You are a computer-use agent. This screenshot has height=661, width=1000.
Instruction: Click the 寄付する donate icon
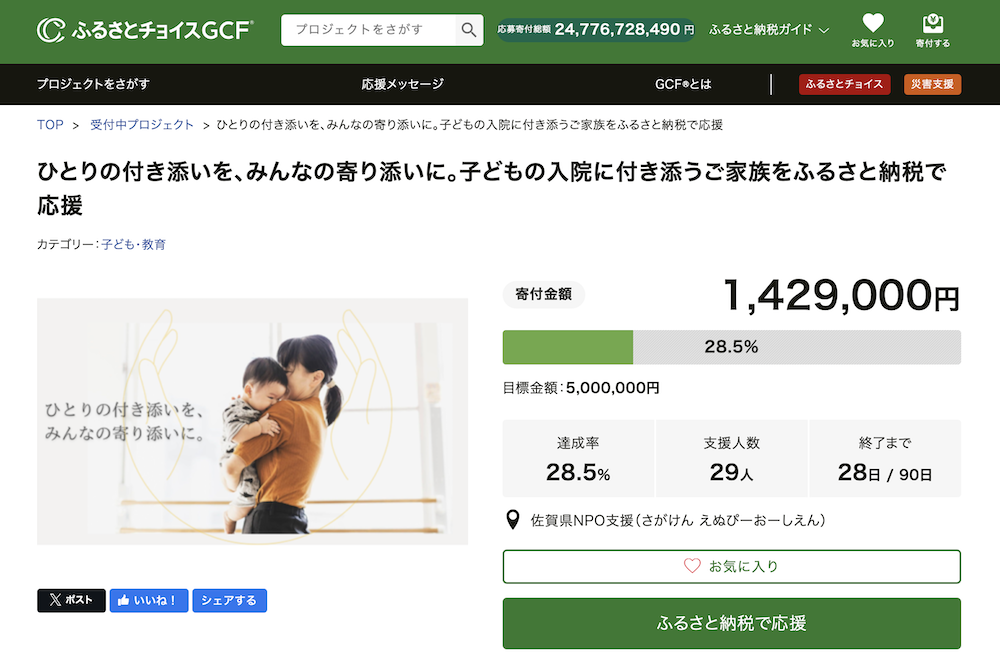click(932, 30)
